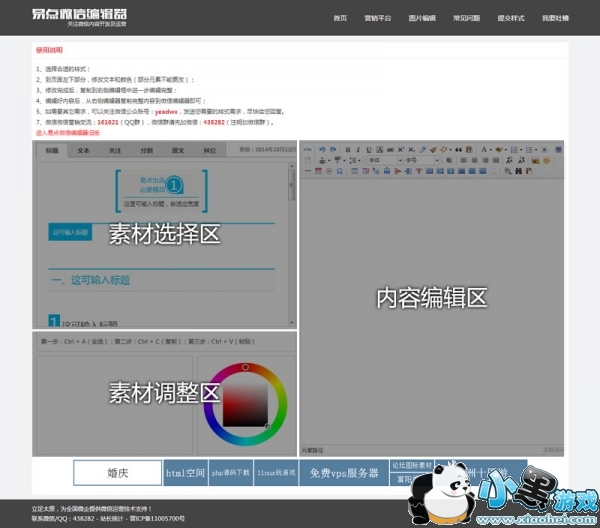Click the Italic formatting icon
This screenshot has width=600, height=528.
(357, 149)
